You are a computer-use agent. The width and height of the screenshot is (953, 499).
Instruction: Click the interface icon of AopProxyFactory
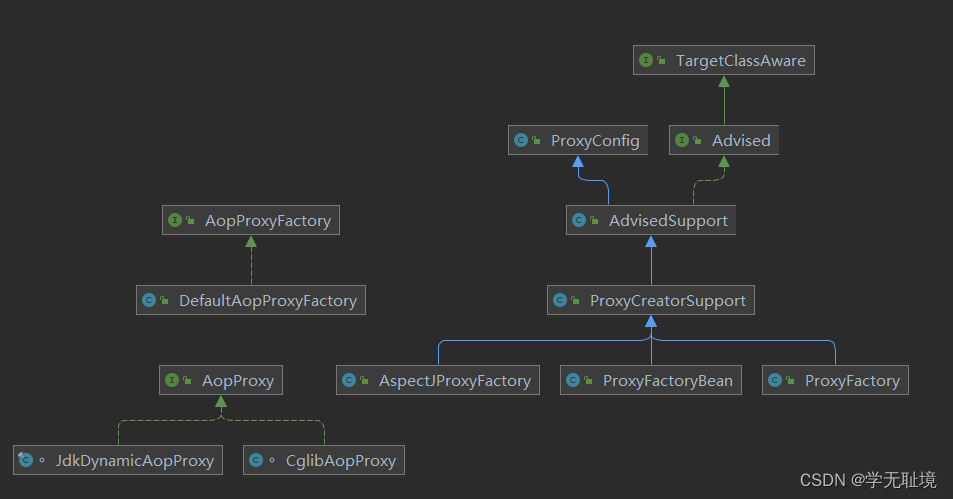(175, 220)
